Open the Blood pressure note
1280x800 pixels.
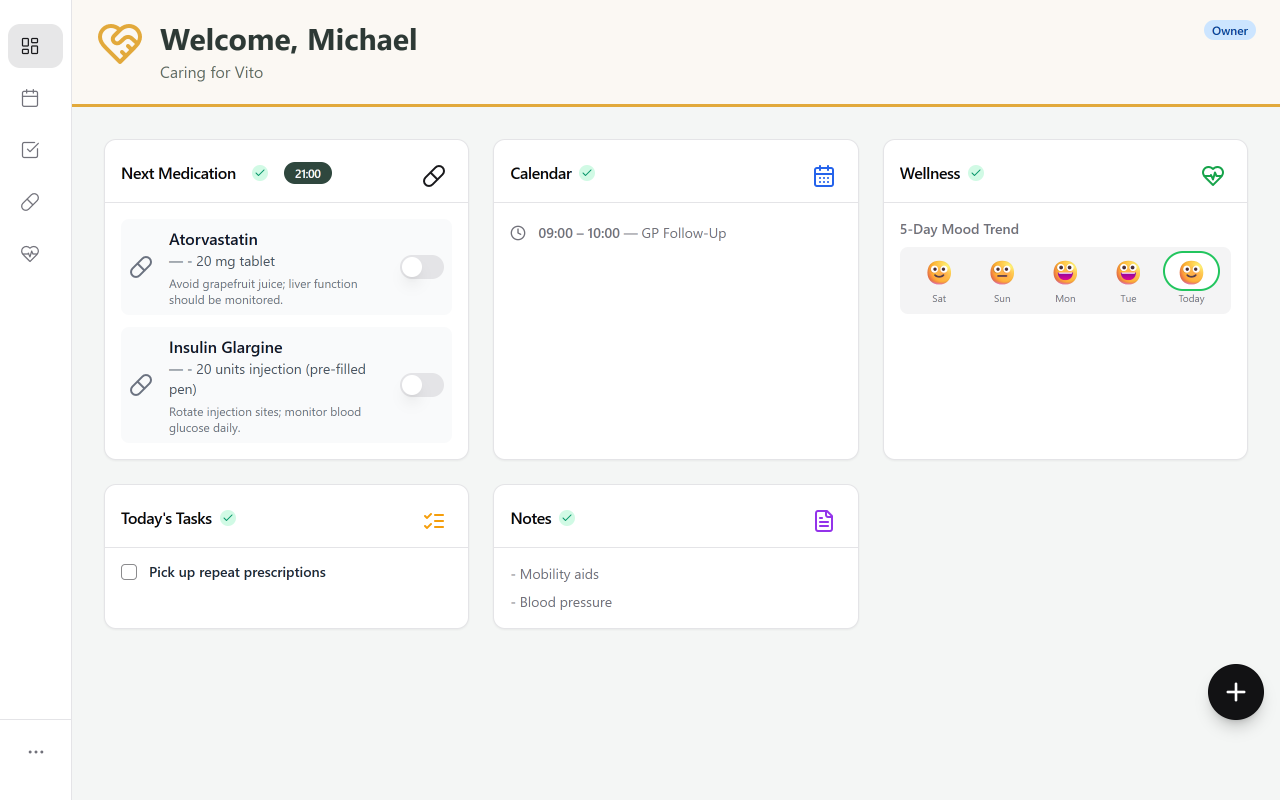561,602
